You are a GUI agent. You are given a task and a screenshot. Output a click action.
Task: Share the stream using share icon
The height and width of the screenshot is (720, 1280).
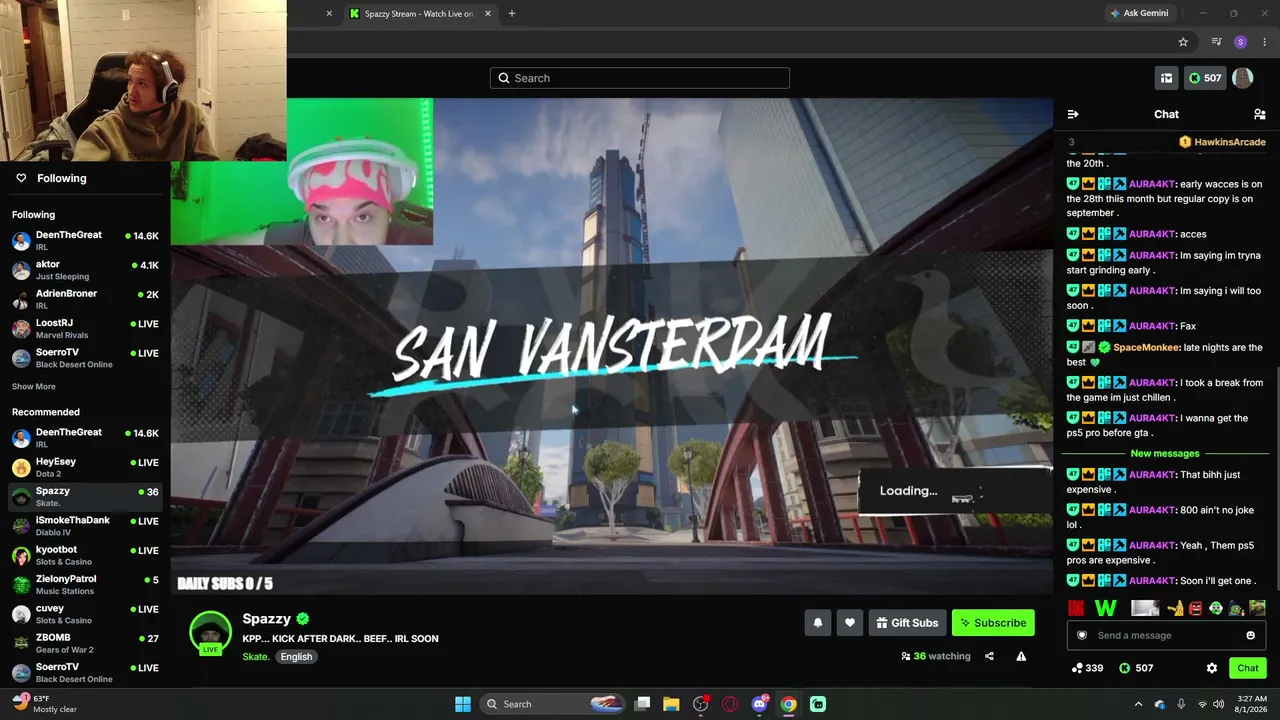coord(989,656)
